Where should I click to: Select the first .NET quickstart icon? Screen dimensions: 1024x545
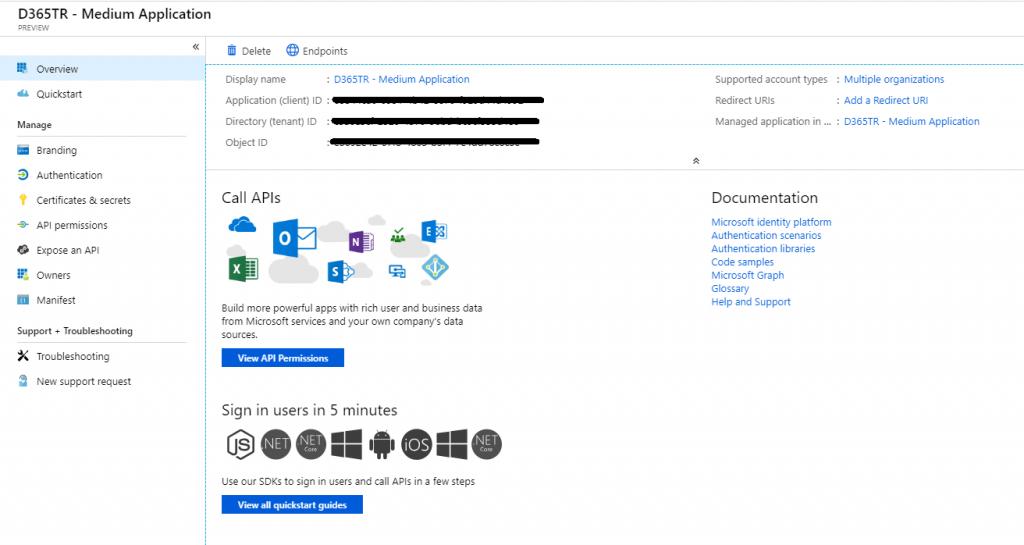pos(276,444)
